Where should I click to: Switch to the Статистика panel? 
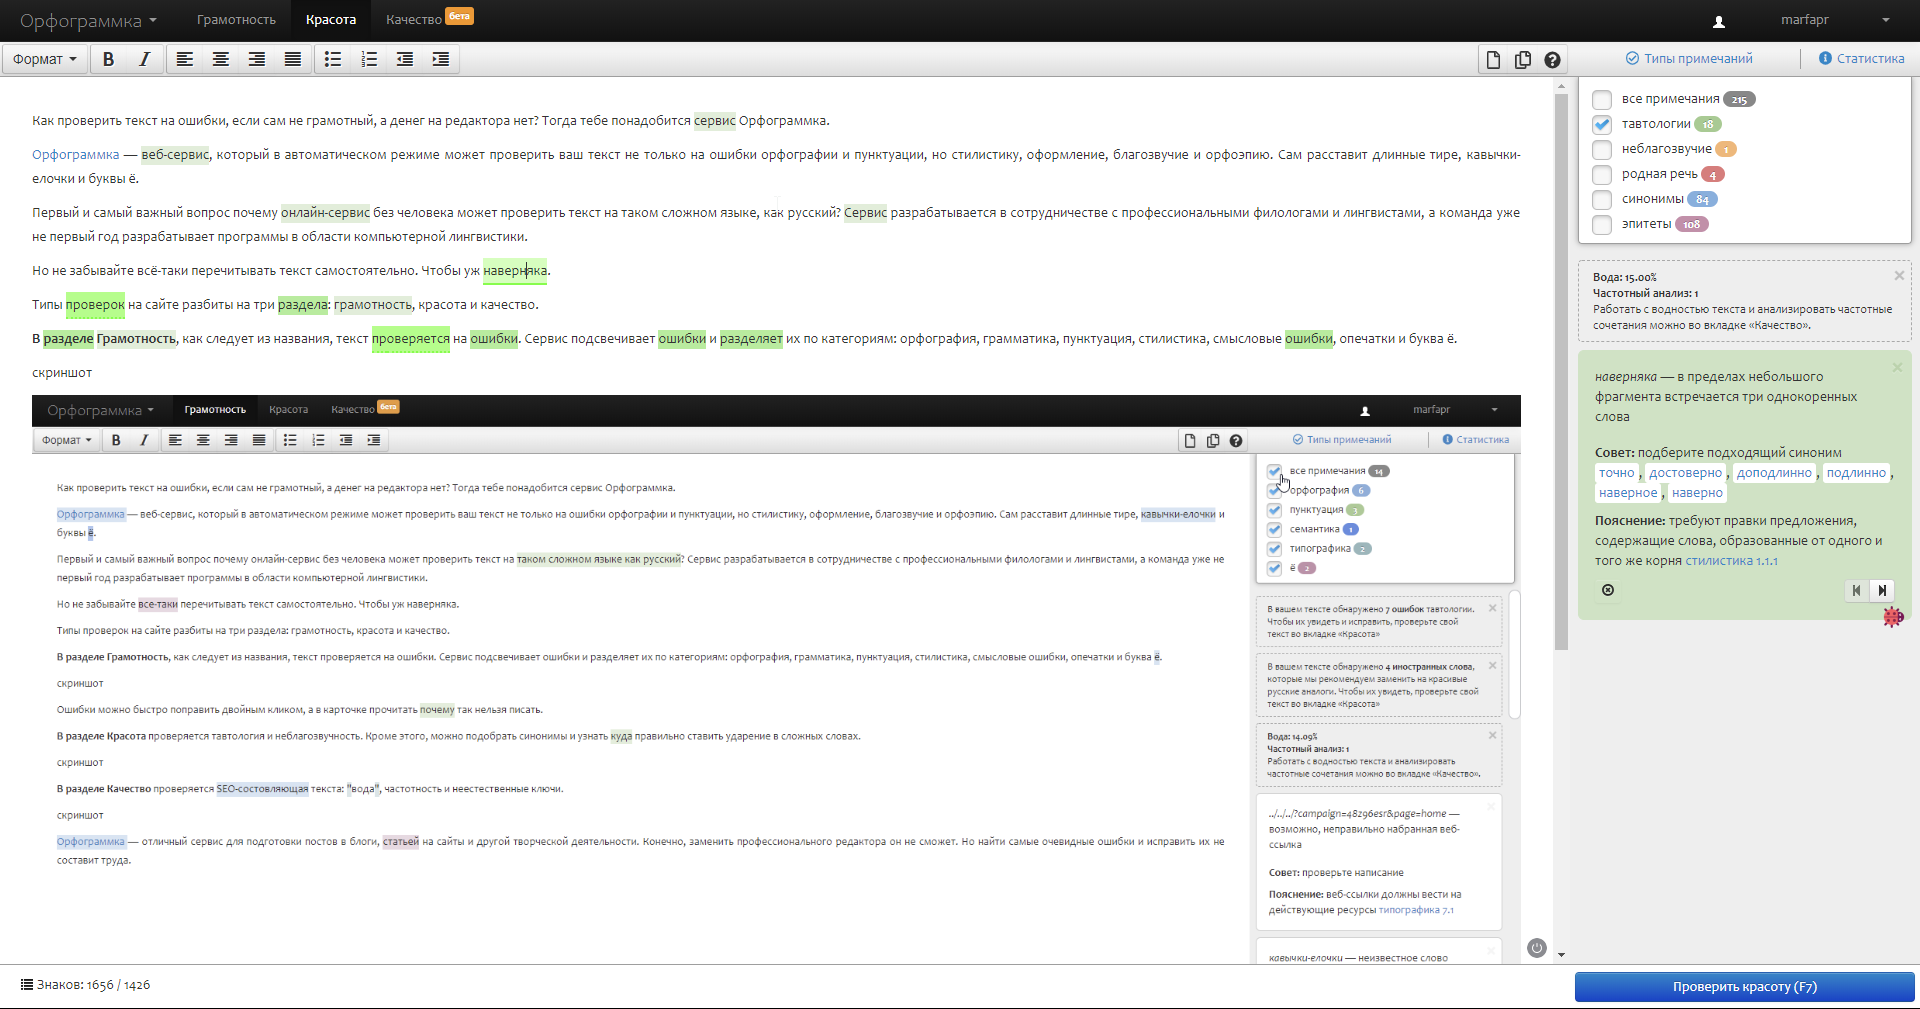(x=1862, y=59)
